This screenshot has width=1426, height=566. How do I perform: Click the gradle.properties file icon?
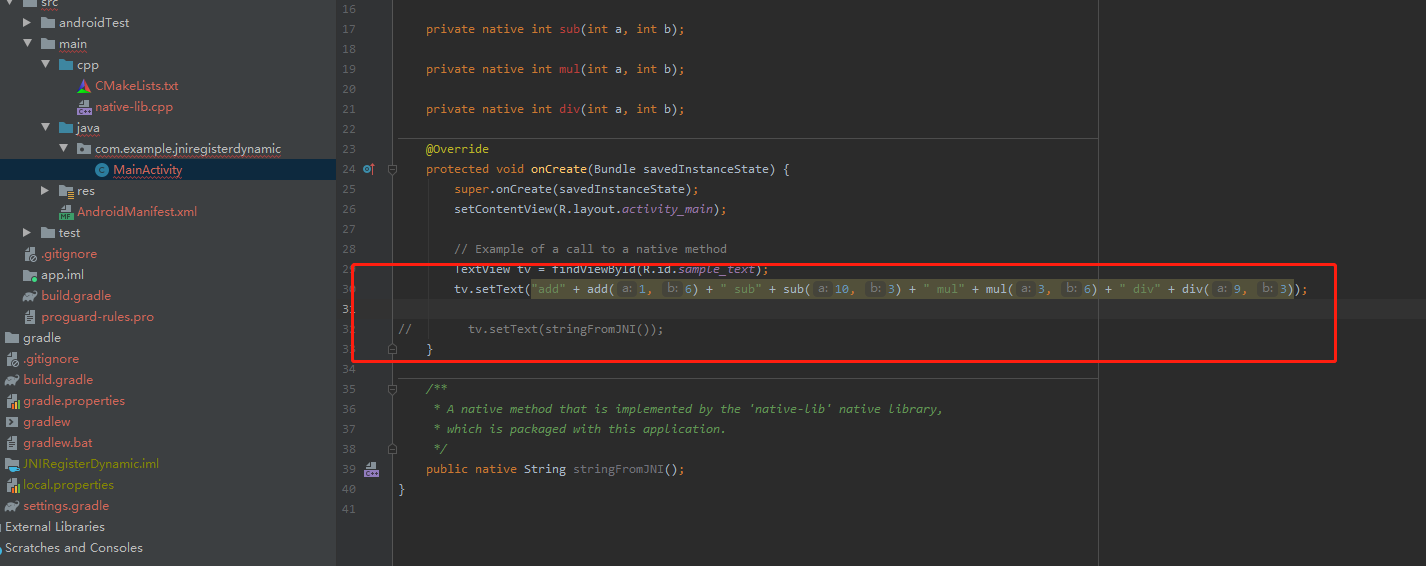pyautogui.click(x=12, y=401)
